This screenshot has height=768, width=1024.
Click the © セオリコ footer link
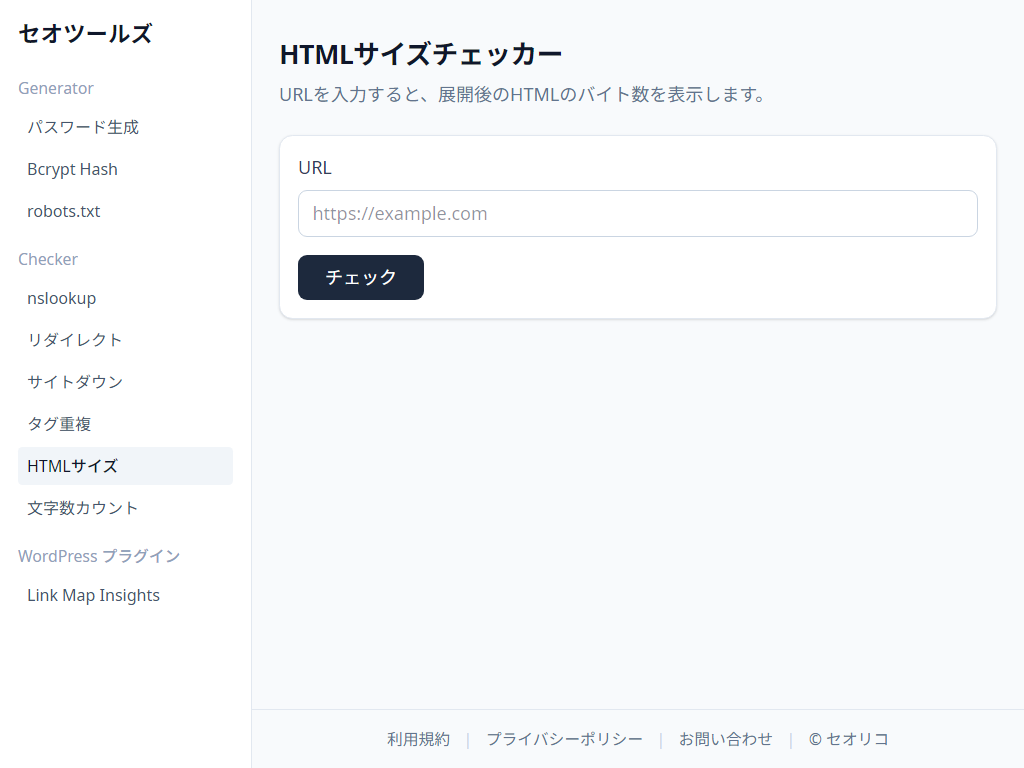click(847, 739)
